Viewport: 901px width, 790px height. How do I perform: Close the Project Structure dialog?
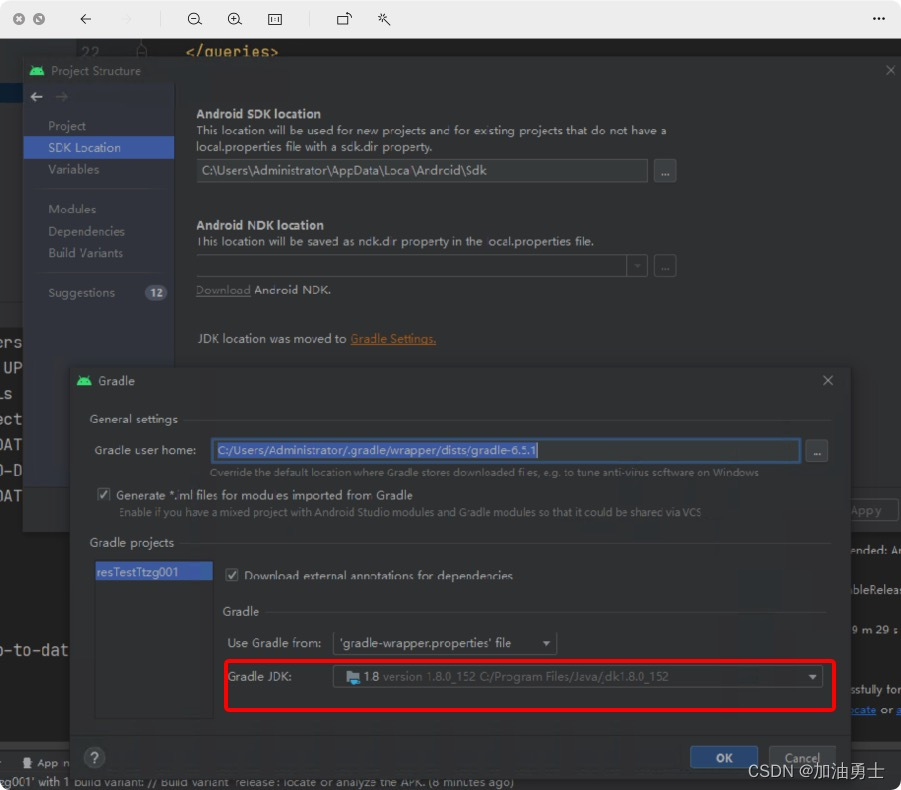(x=890, y=70)
